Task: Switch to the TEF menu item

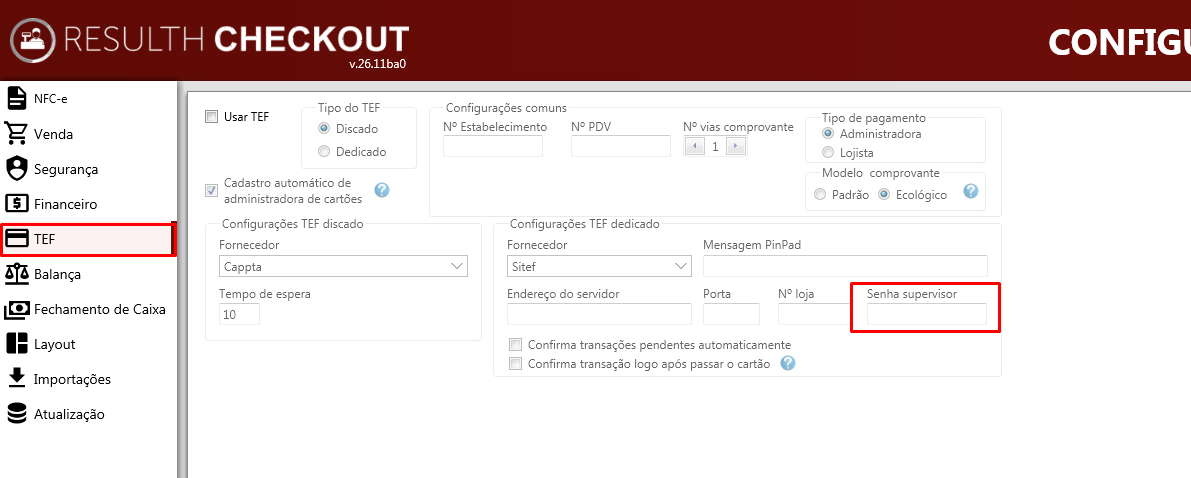Action: pos(88,239)
